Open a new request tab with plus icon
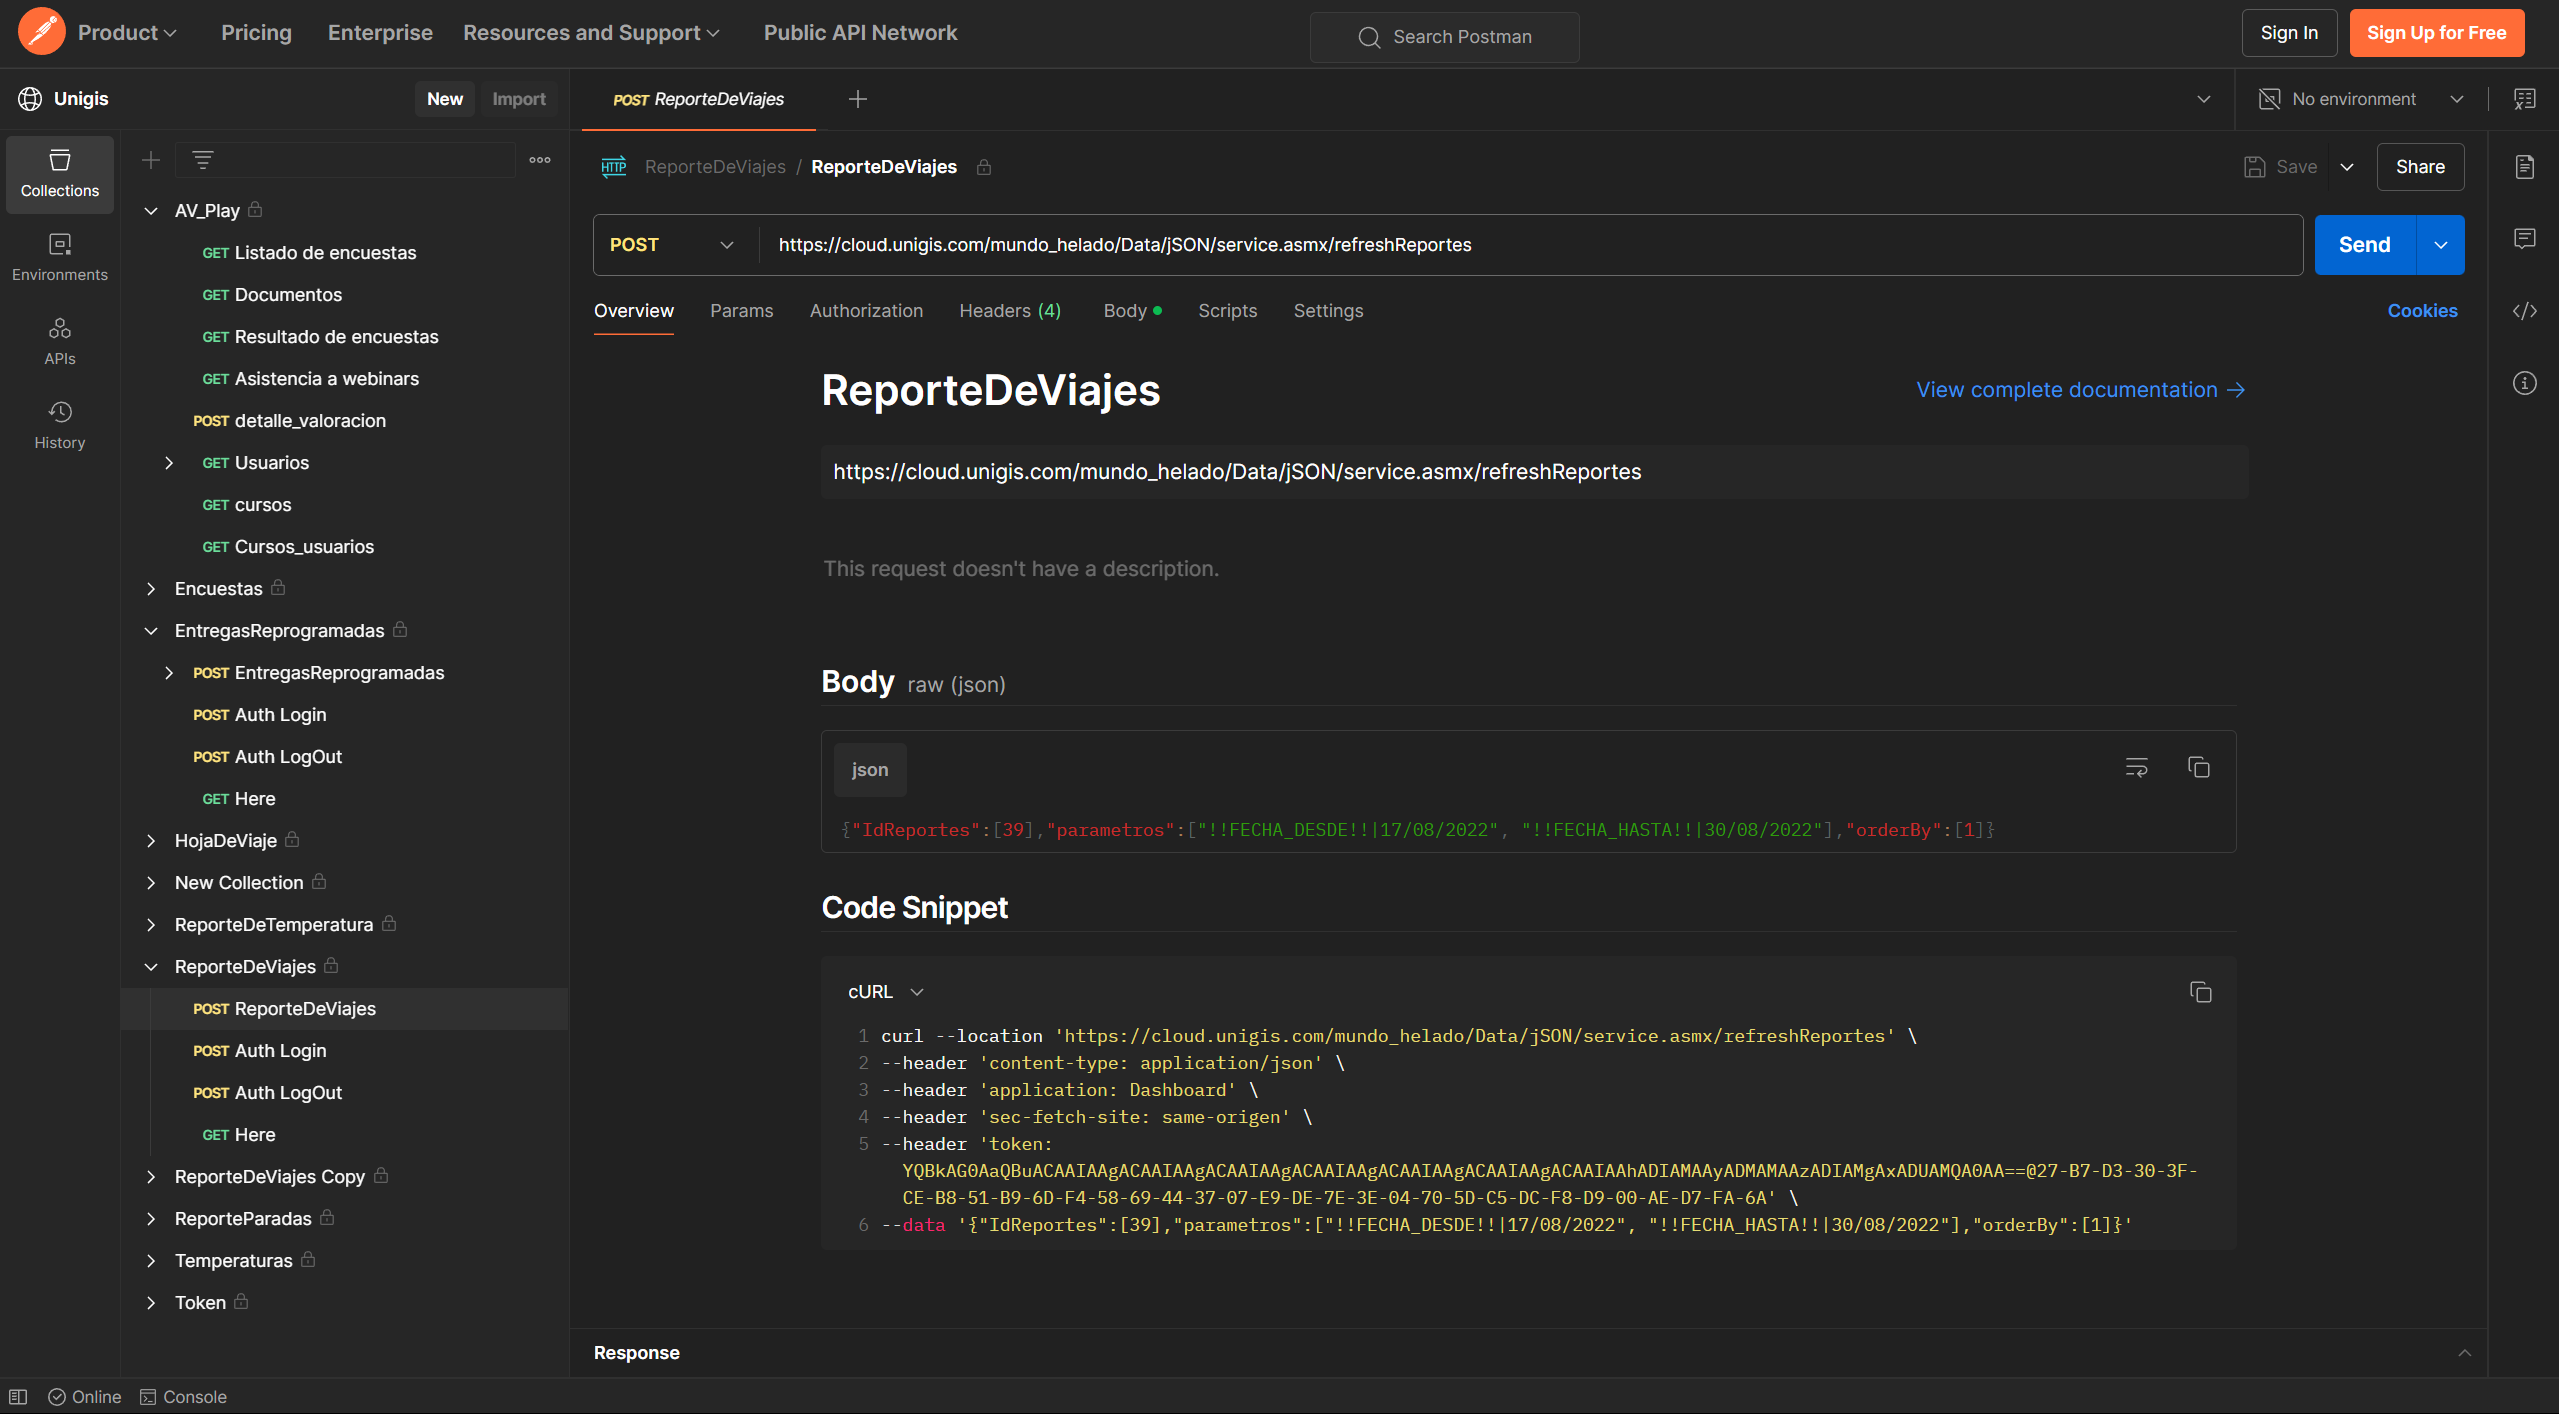Viewport: 2559px width, 1414px height. tap(858, 99)
